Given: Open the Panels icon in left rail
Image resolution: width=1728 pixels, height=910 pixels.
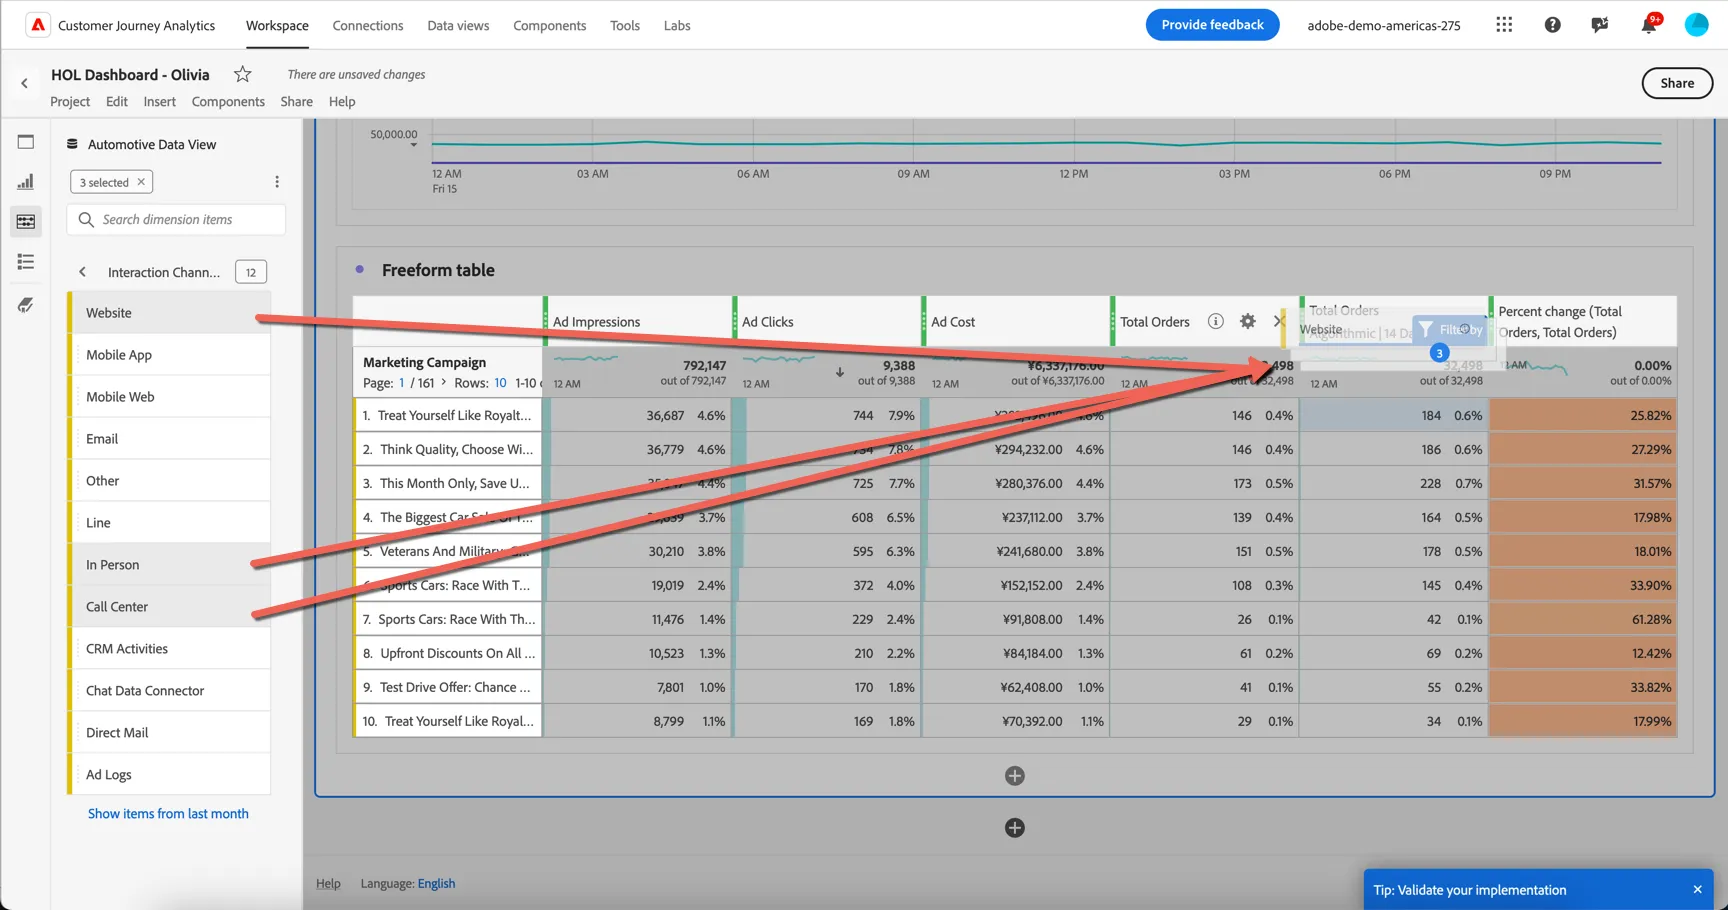Looking at the screenshot, I should 26,142.
